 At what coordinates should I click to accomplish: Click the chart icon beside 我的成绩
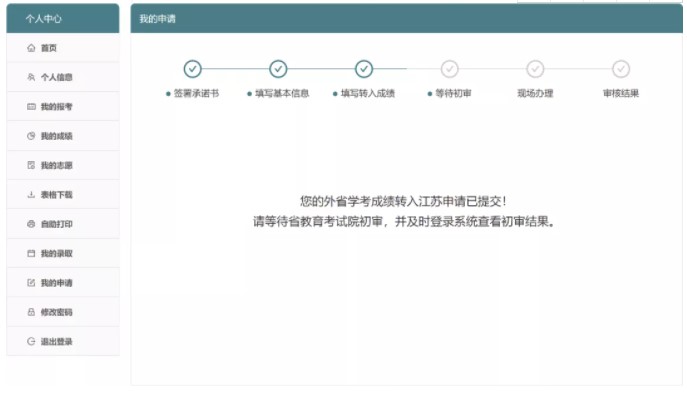click(x=31, y=136)
